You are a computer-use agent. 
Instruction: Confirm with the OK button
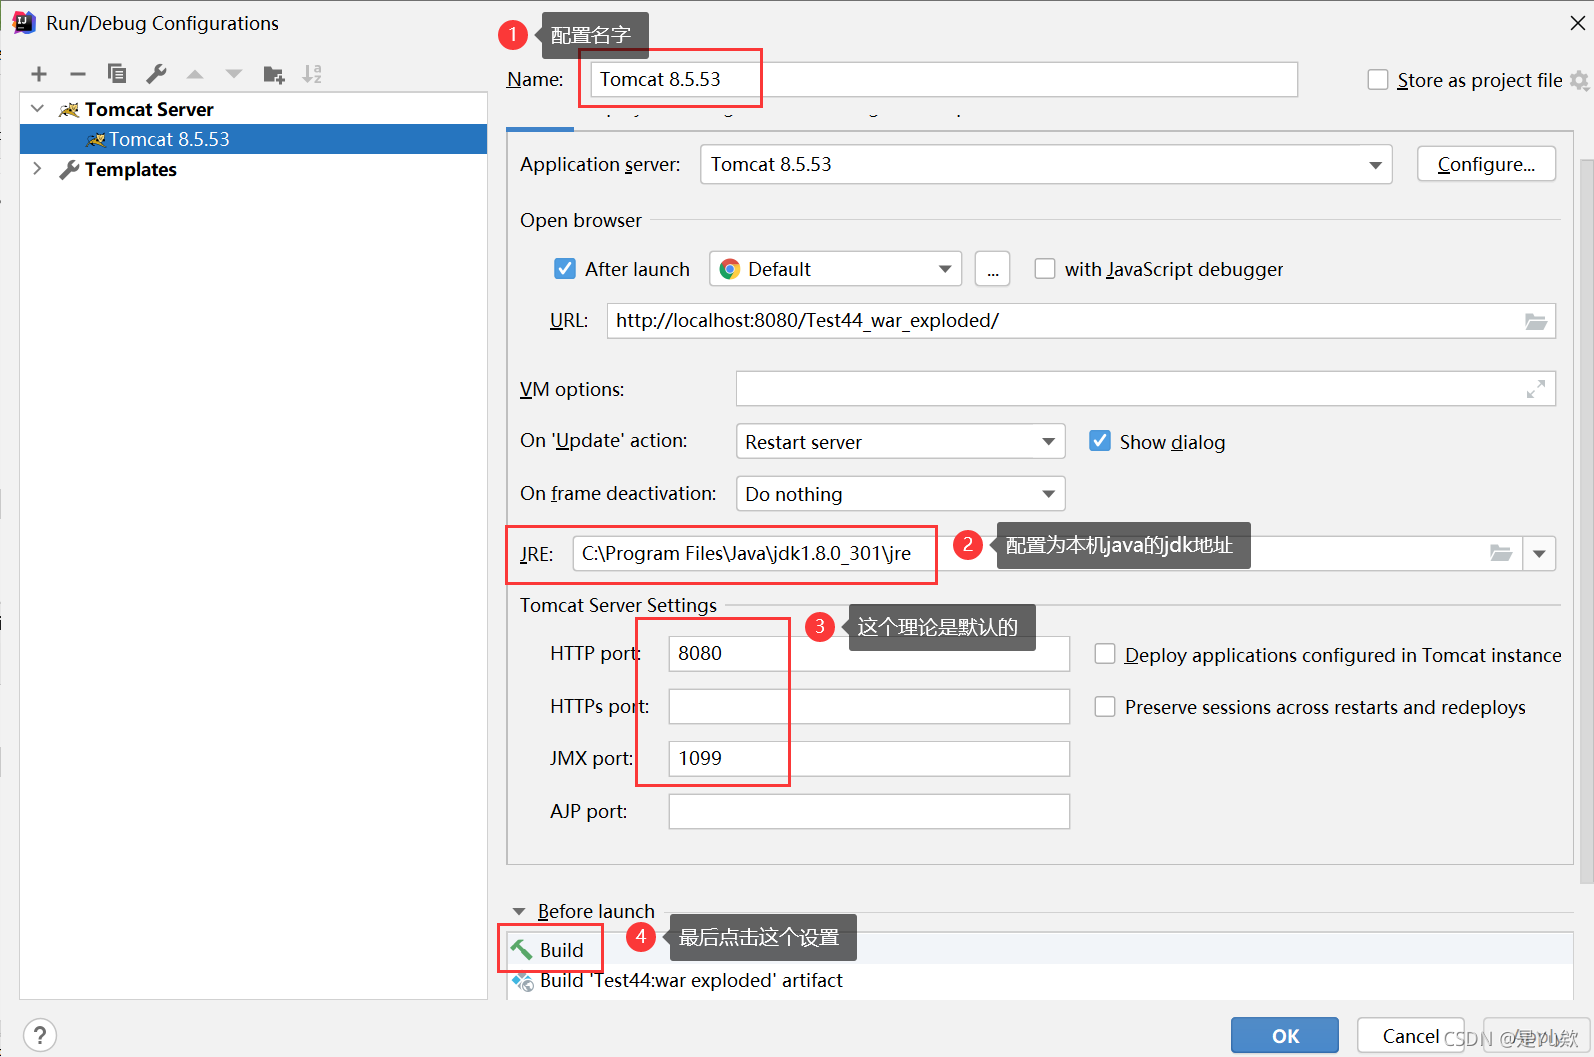pyautogui.click(x=1285, y=1036)
